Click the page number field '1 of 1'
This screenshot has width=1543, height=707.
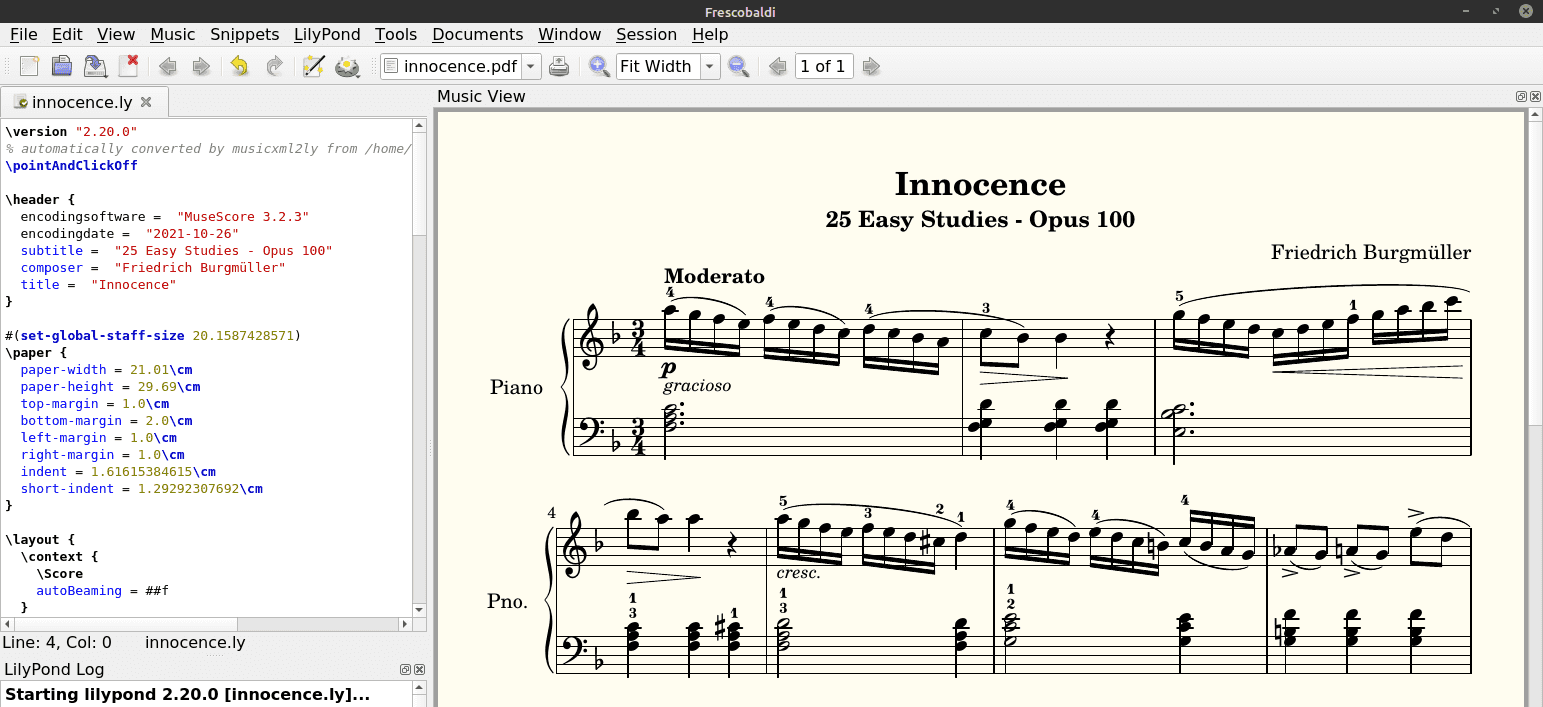[x=822, y=66]
